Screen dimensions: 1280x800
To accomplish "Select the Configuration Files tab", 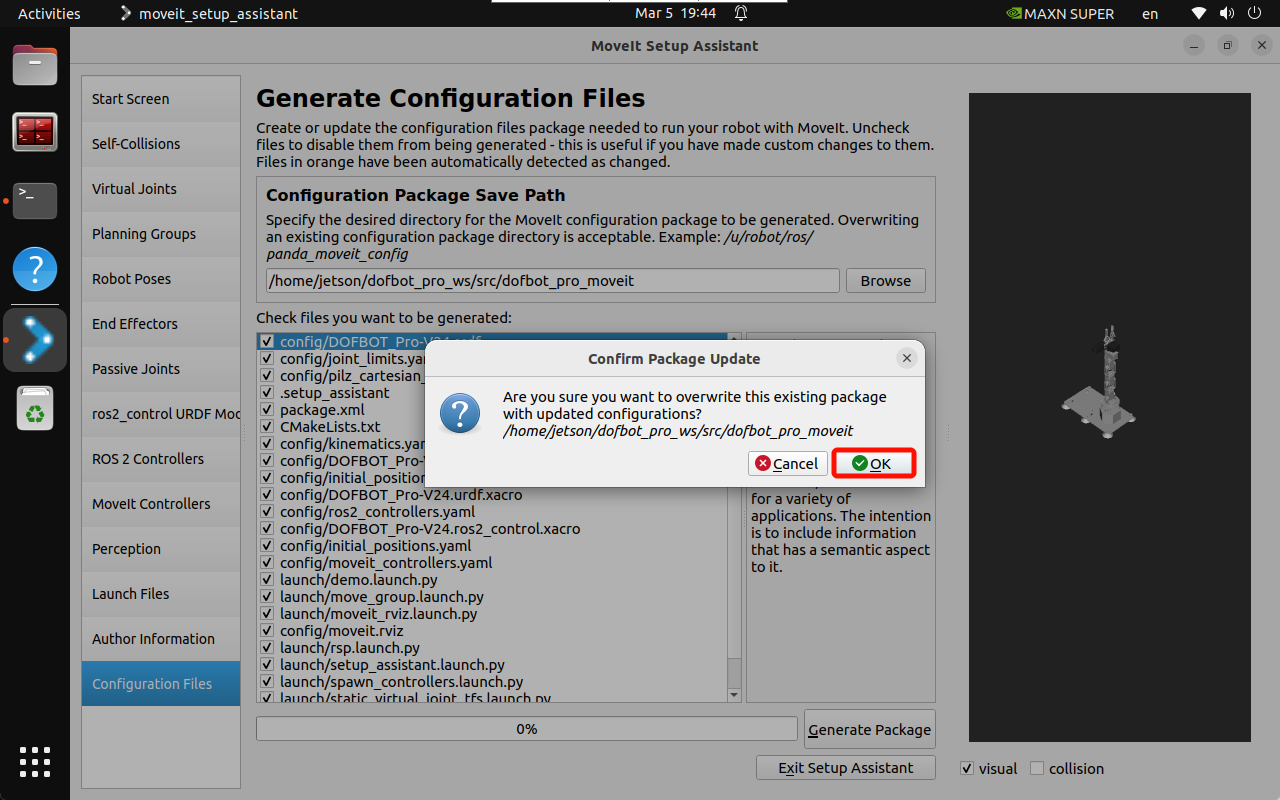I will click(161, 684).
